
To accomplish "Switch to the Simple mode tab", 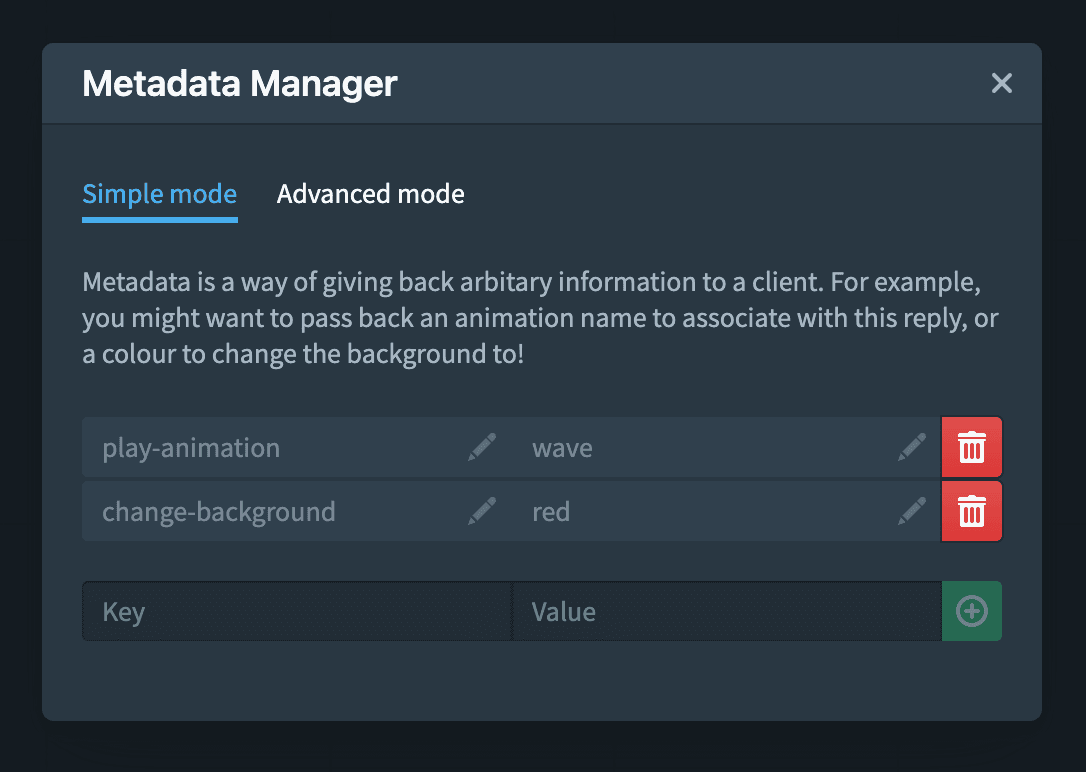I will (x=160, y=193).
